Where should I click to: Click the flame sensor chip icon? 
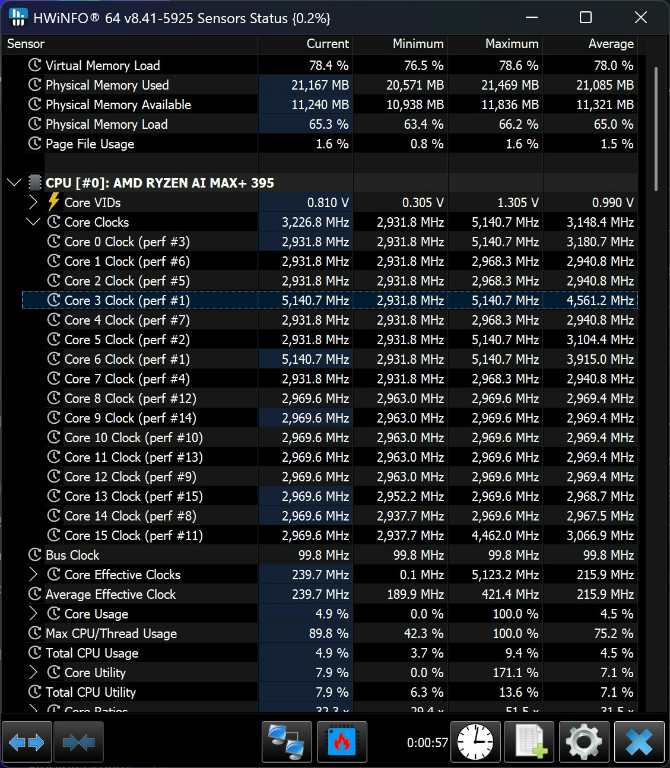342,742
